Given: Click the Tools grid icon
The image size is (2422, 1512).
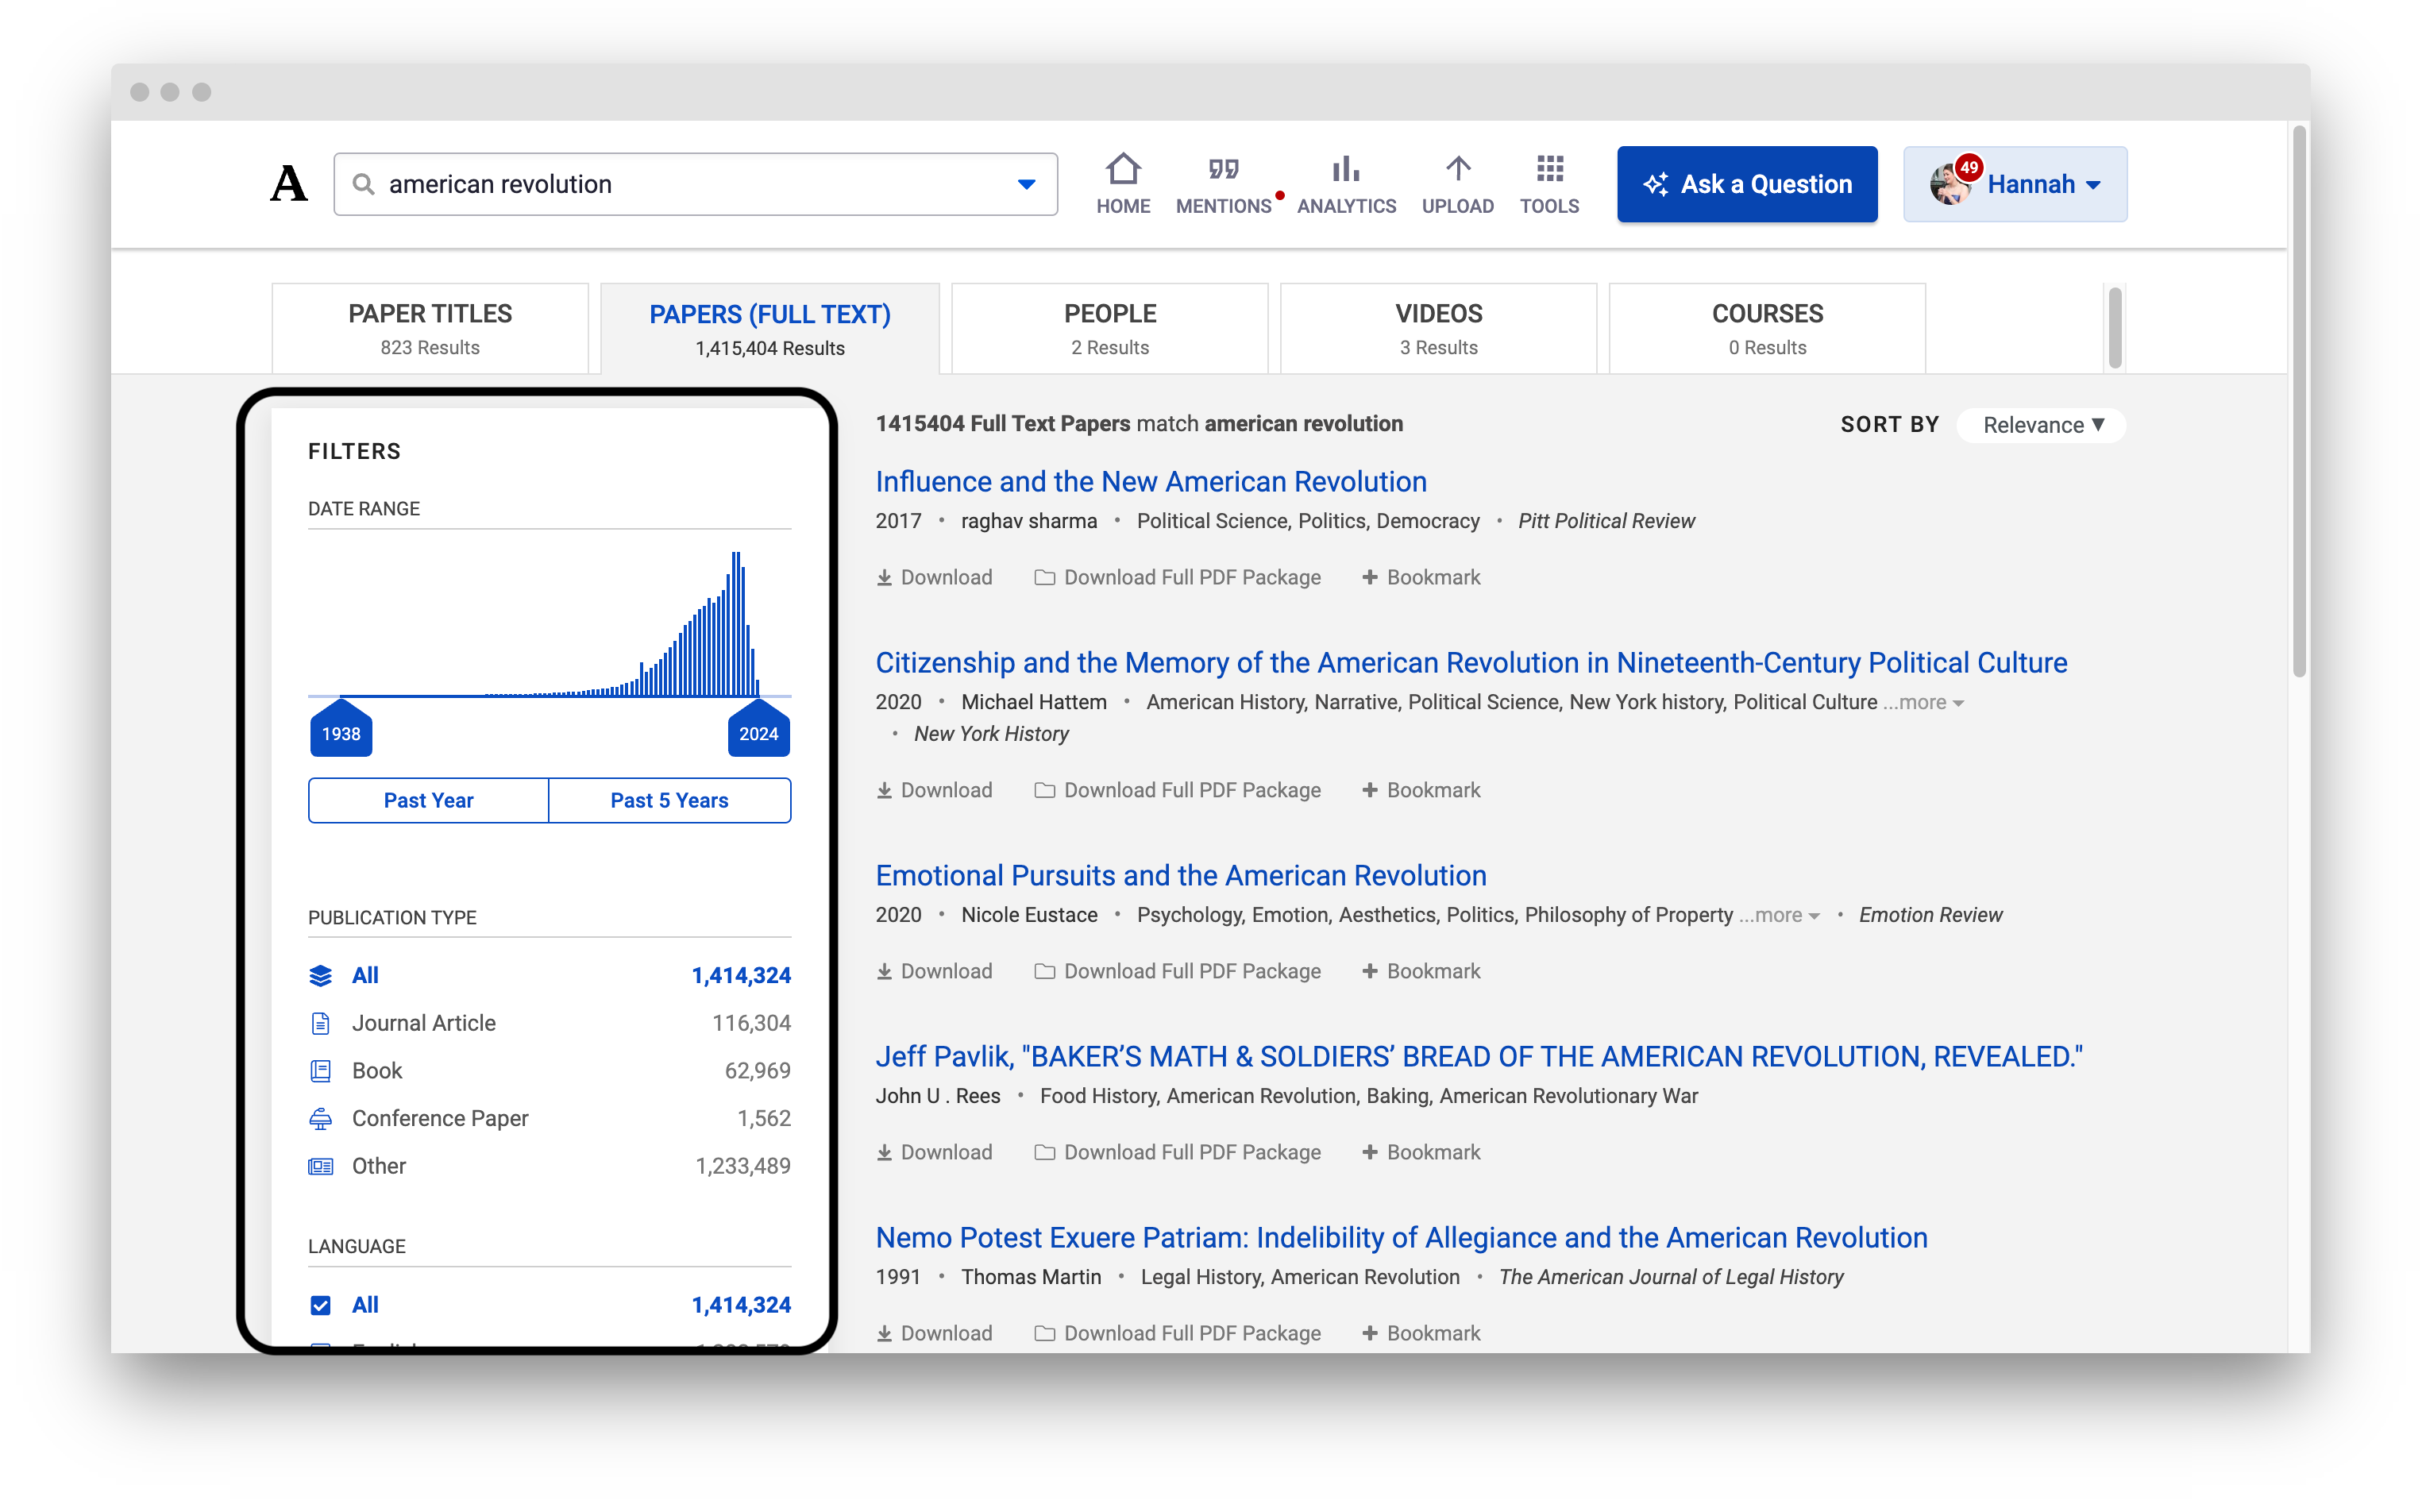Looking at the screenshot, I should click(1548, 171).
